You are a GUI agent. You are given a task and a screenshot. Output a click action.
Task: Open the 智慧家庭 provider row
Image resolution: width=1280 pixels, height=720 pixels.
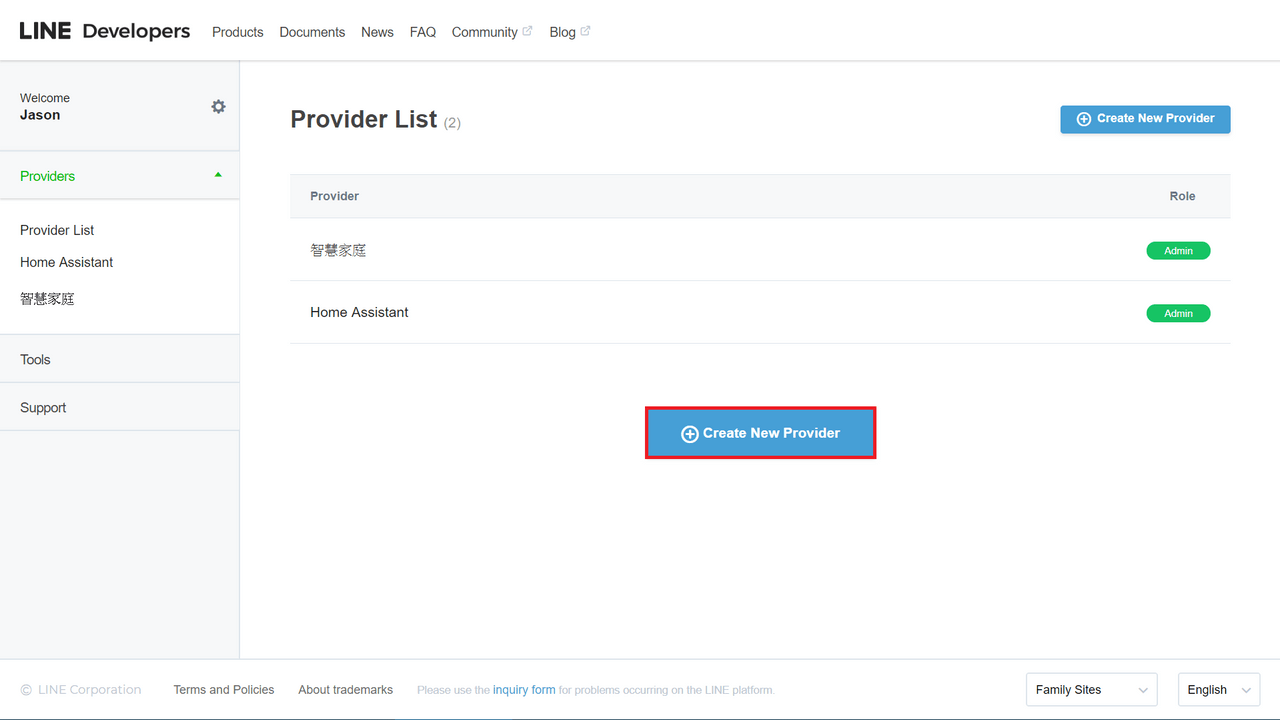pyautogui.click(x=760, y=250)
